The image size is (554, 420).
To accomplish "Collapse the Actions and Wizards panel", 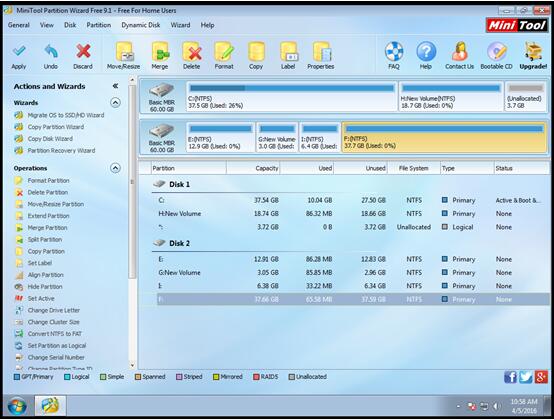I will 115,86.
